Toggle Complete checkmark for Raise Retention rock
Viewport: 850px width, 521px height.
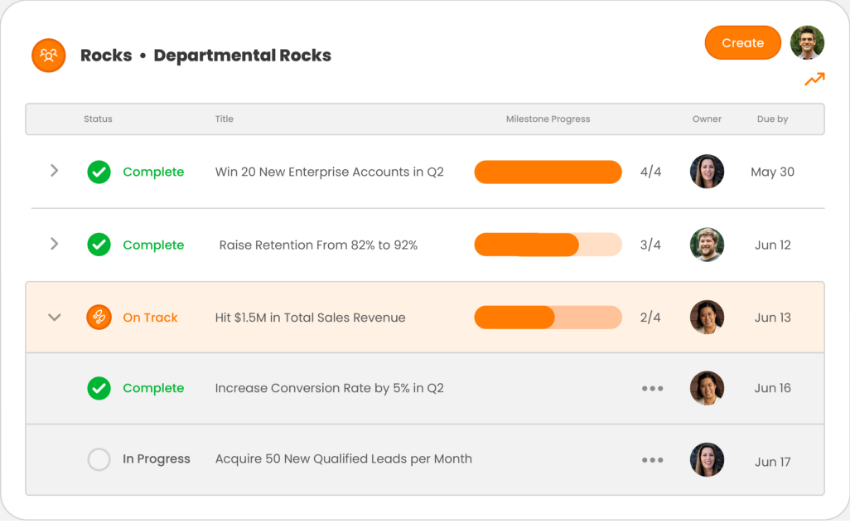(98, 245)
